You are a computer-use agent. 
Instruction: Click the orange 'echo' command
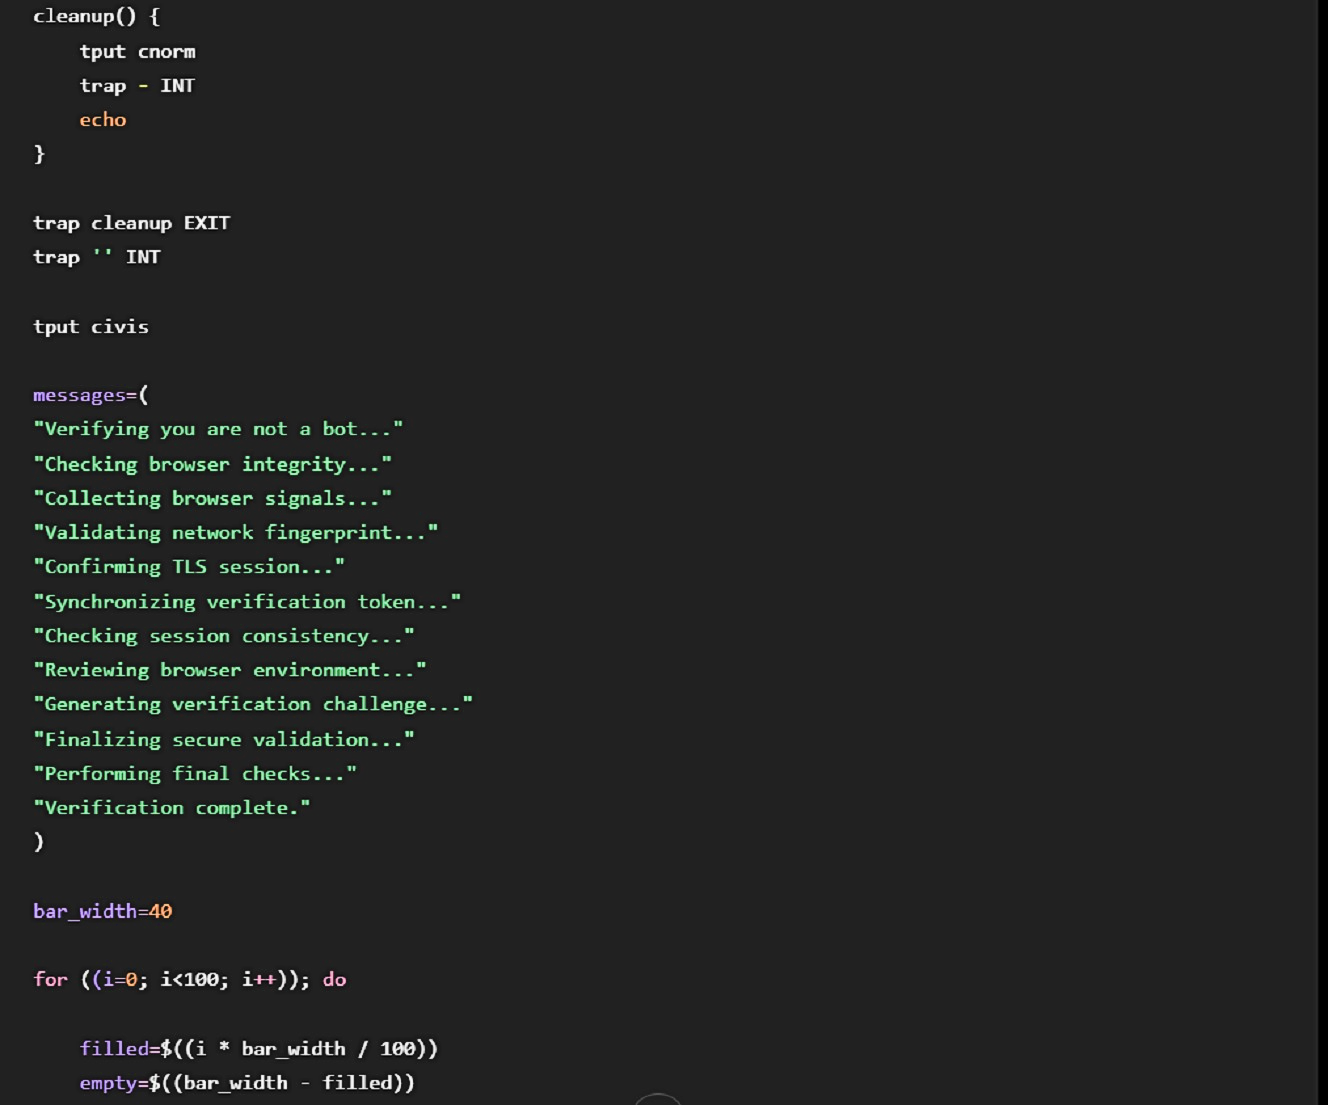103,119
